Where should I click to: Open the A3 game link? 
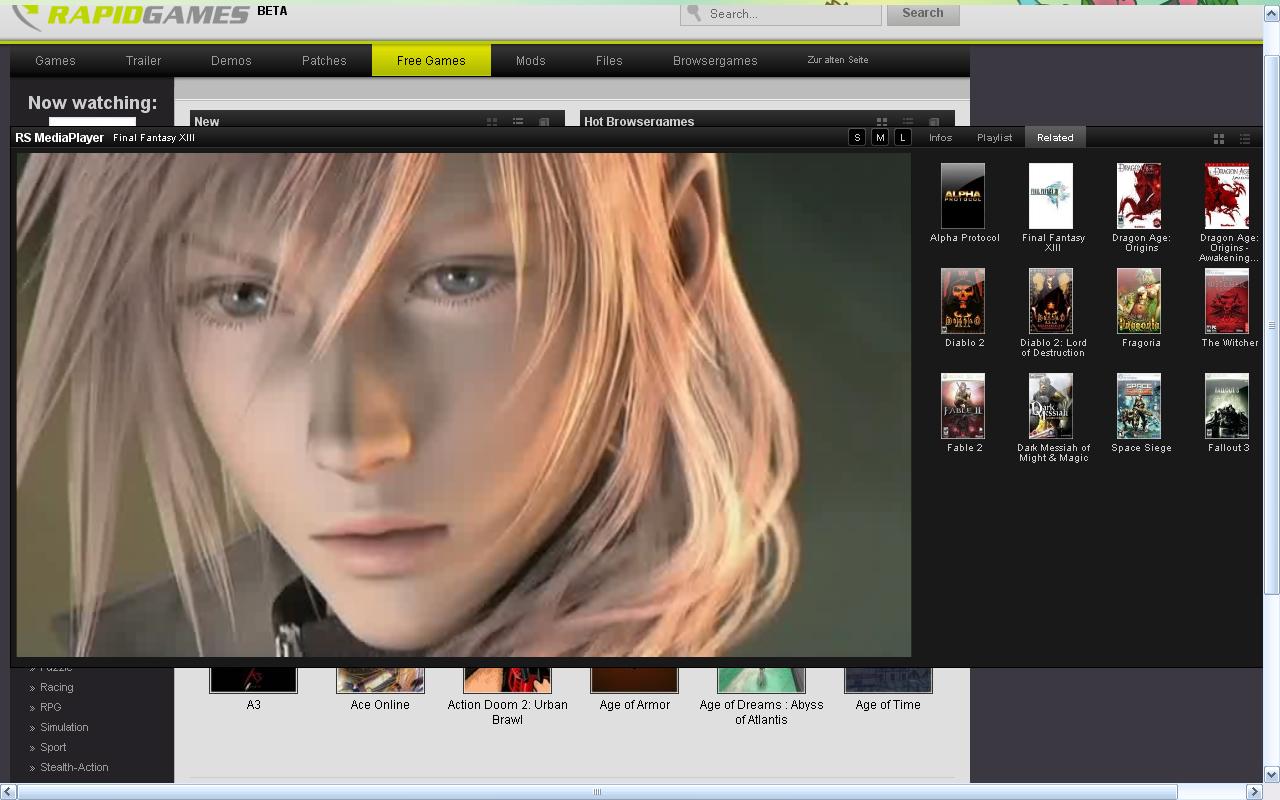point(253,705)
